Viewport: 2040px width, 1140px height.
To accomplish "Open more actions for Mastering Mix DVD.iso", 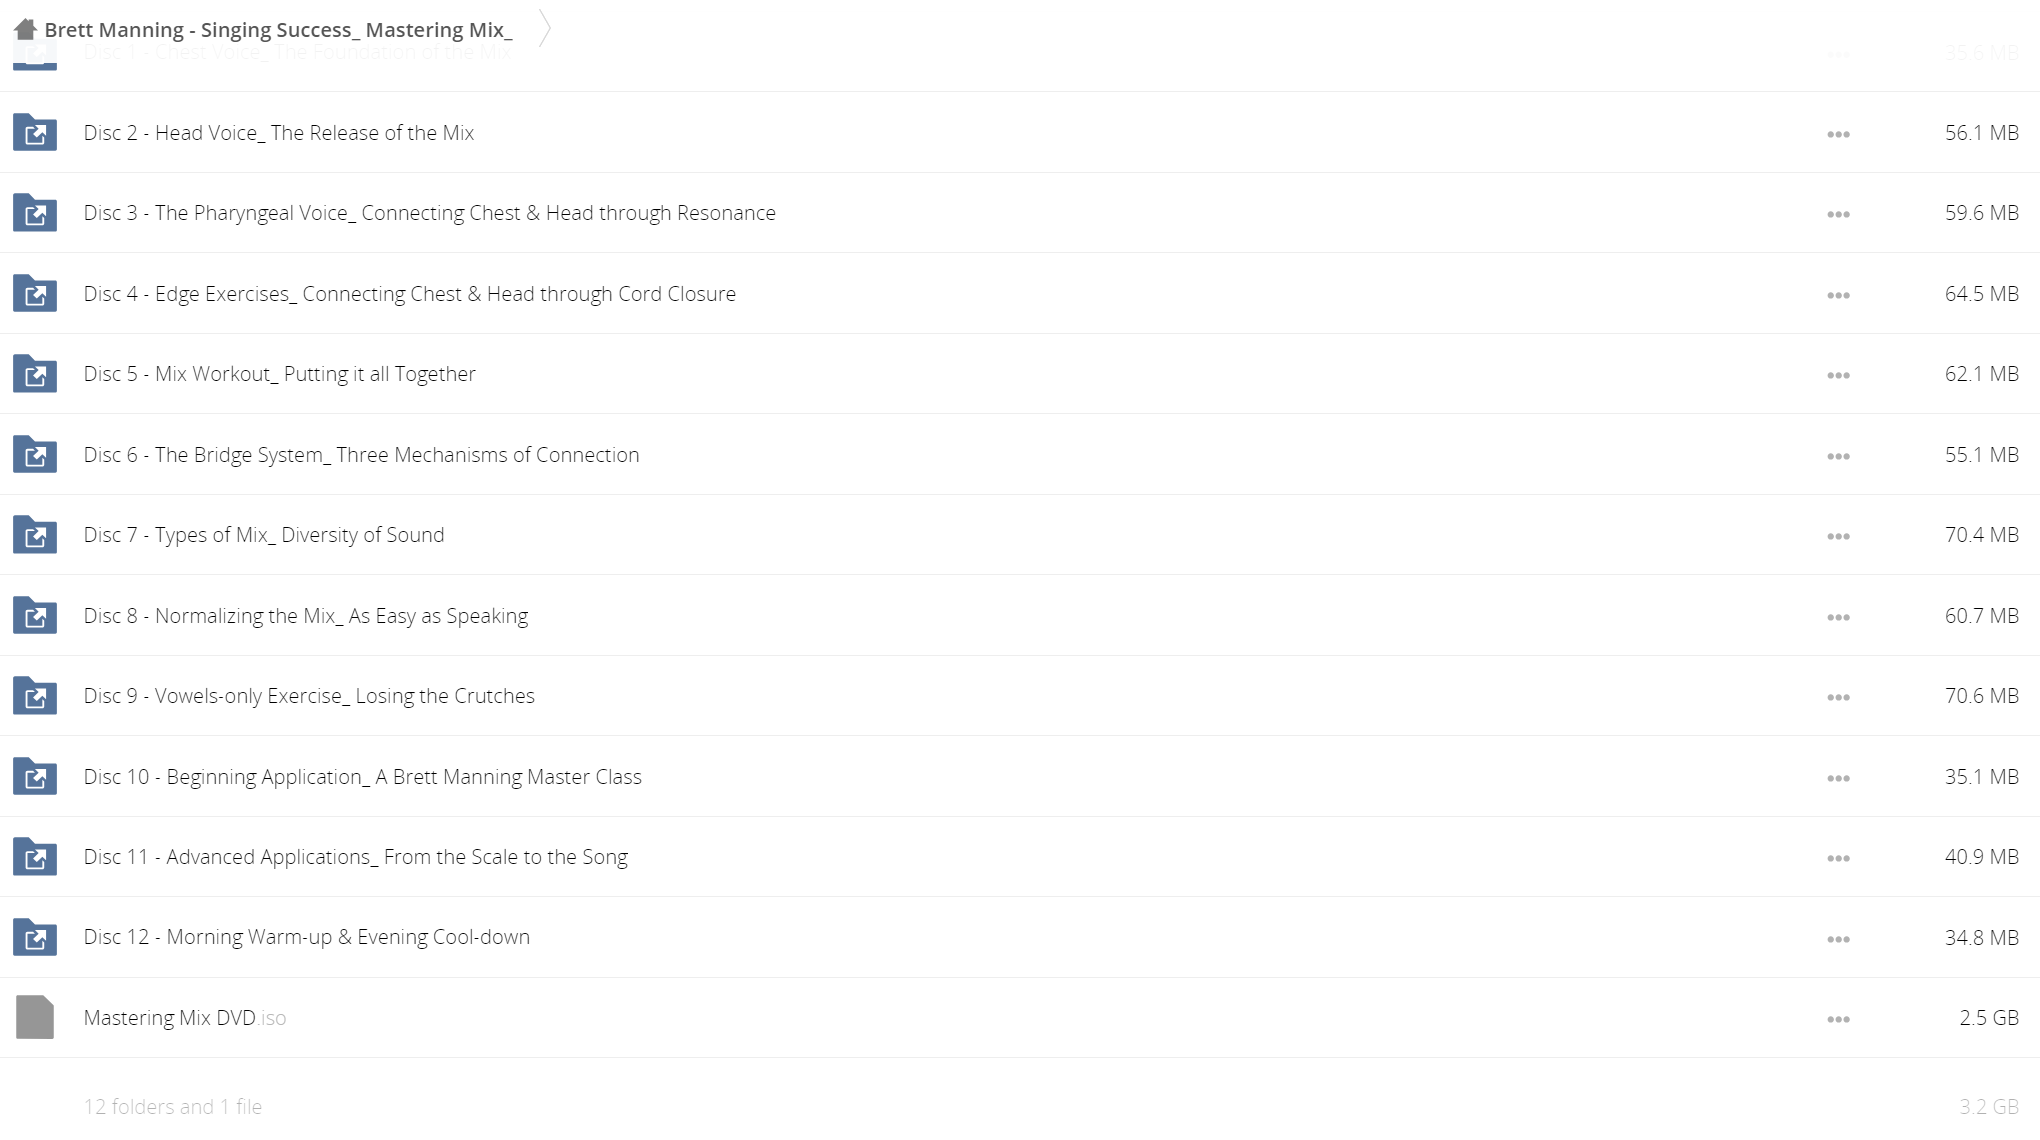I will coord(1838,1019).
